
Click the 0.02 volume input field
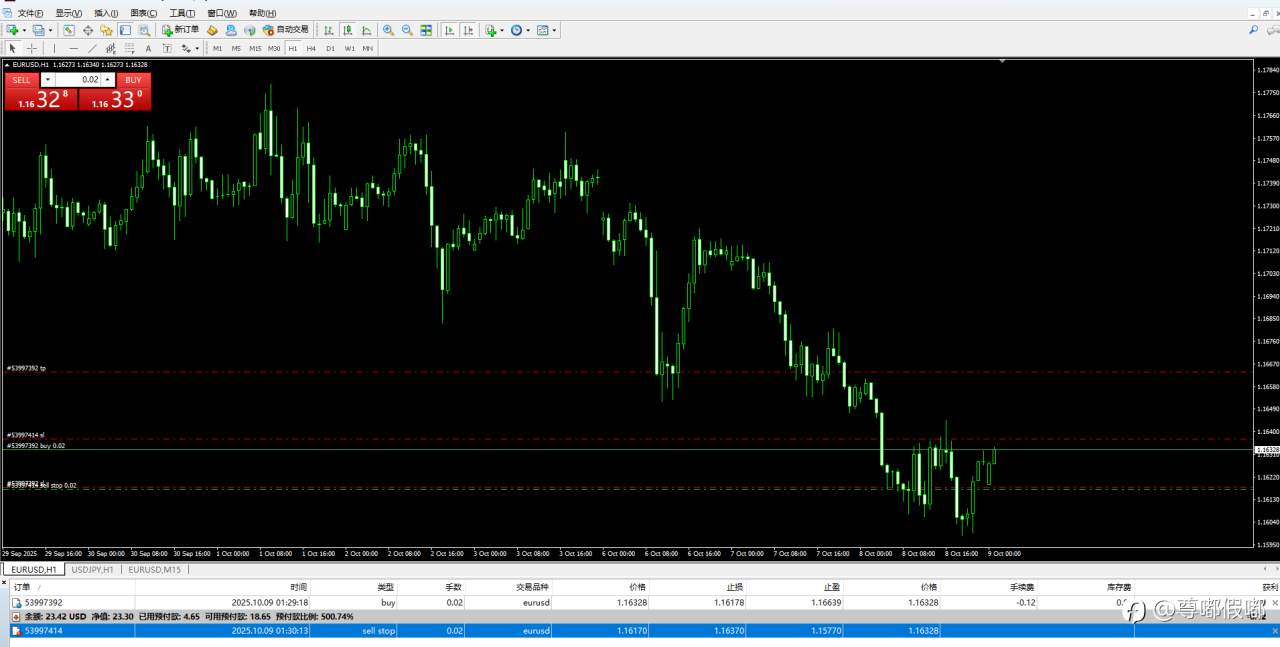[78, 80]
